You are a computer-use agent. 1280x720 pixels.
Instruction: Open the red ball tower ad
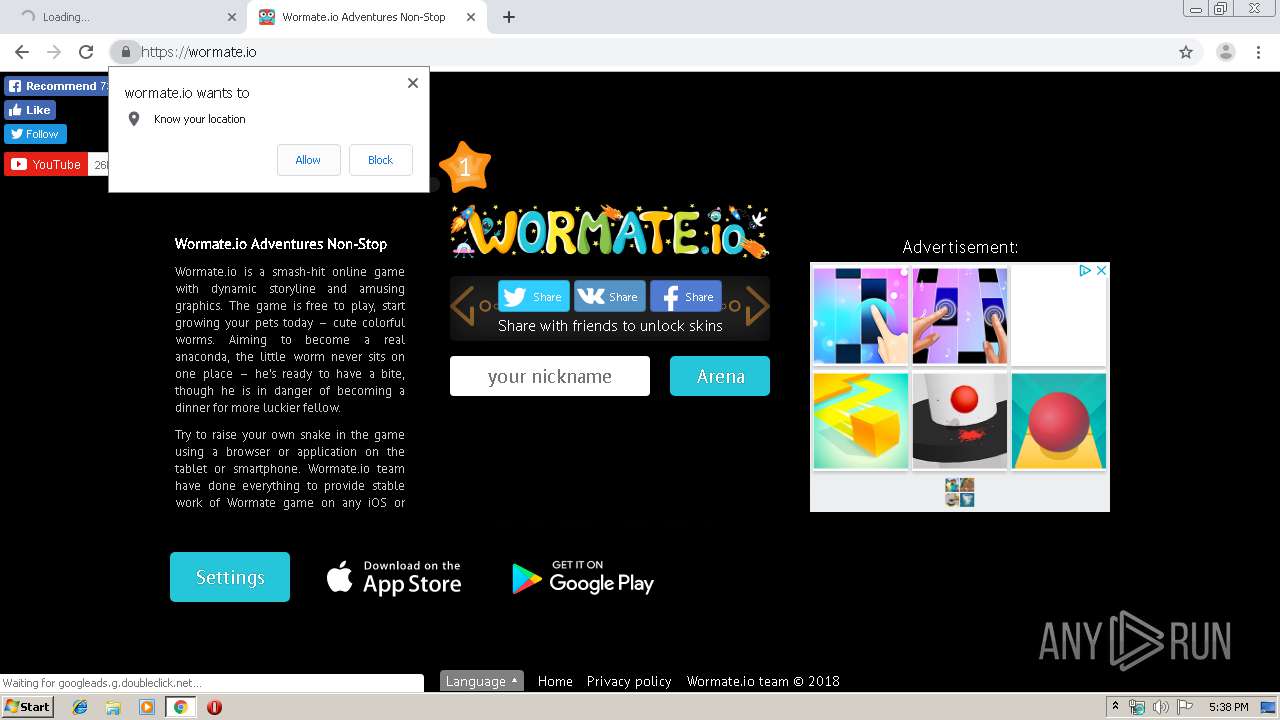(x=960, y=421)
